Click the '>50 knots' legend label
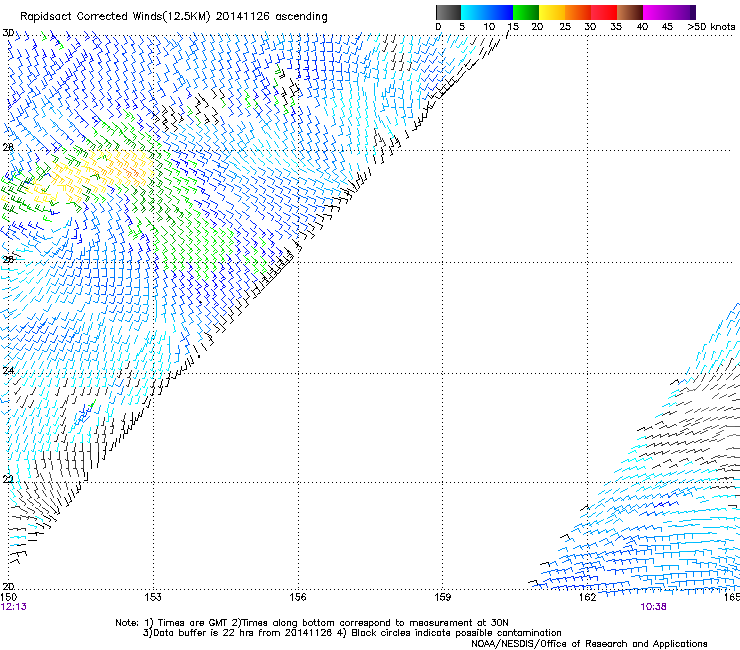 point(711,27)
